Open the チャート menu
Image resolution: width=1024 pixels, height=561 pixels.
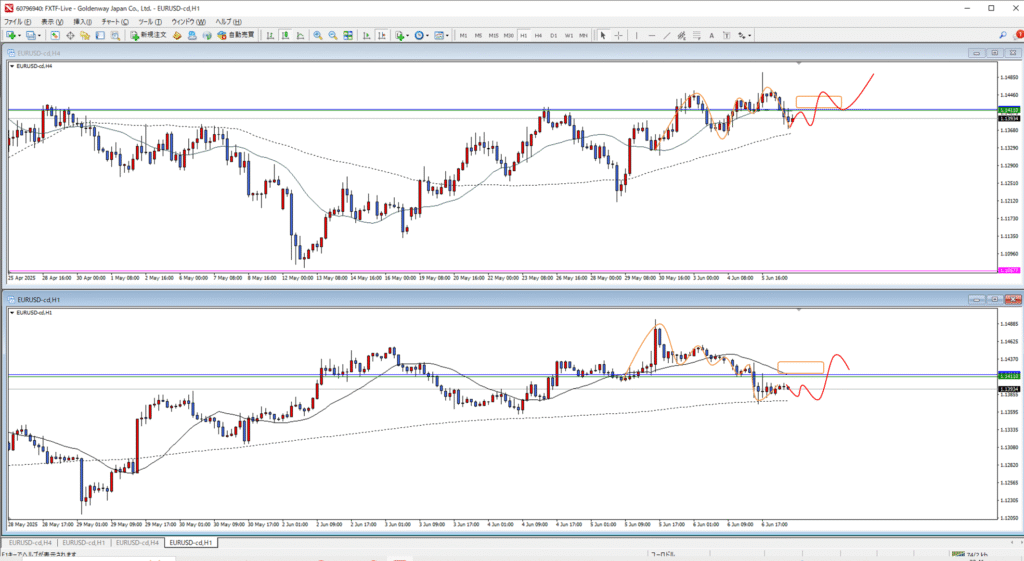point(115,22)
